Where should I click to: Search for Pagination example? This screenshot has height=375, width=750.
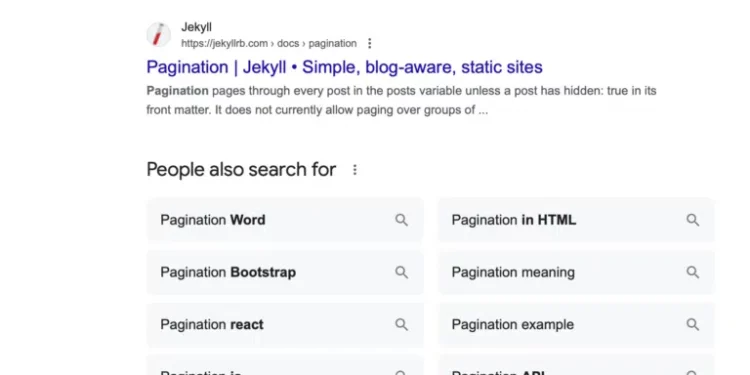coord(576,324)
